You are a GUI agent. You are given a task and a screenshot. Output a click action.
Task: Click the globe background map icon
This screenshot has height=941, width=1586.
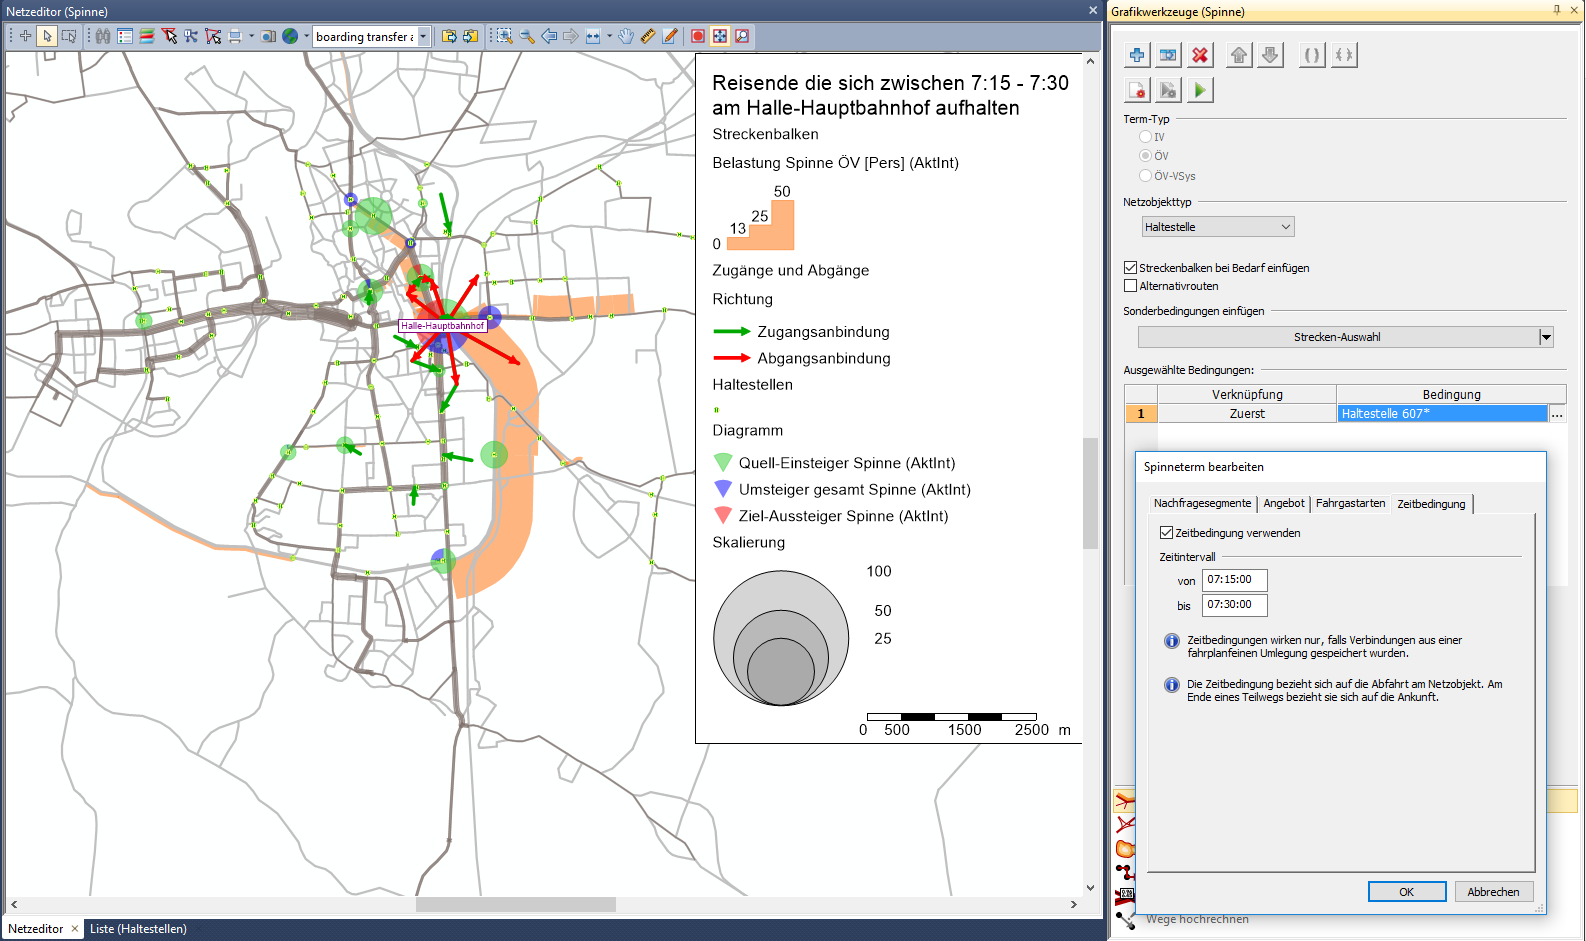tap(290, 36)
